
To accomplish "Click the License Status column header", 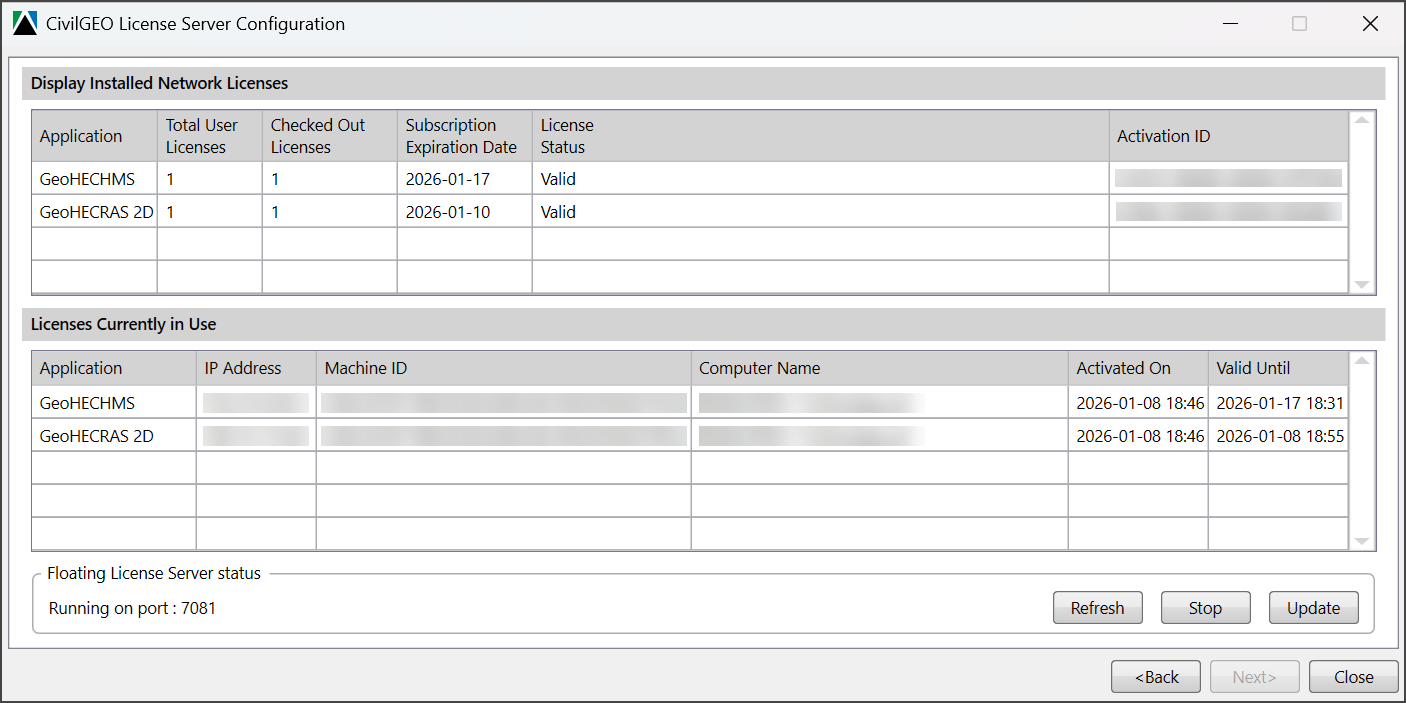I will click(820, 136).
